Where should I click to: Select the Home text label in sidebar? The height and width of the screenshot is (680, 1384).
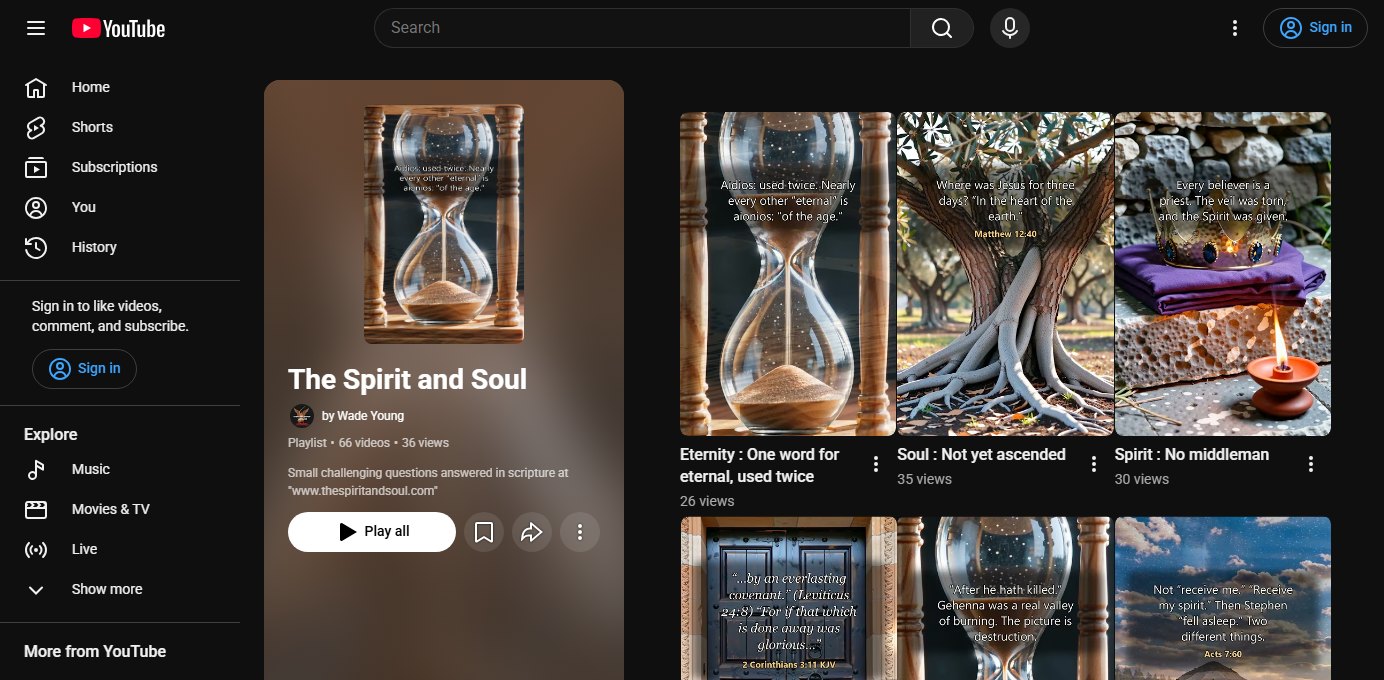coord(91,87)
